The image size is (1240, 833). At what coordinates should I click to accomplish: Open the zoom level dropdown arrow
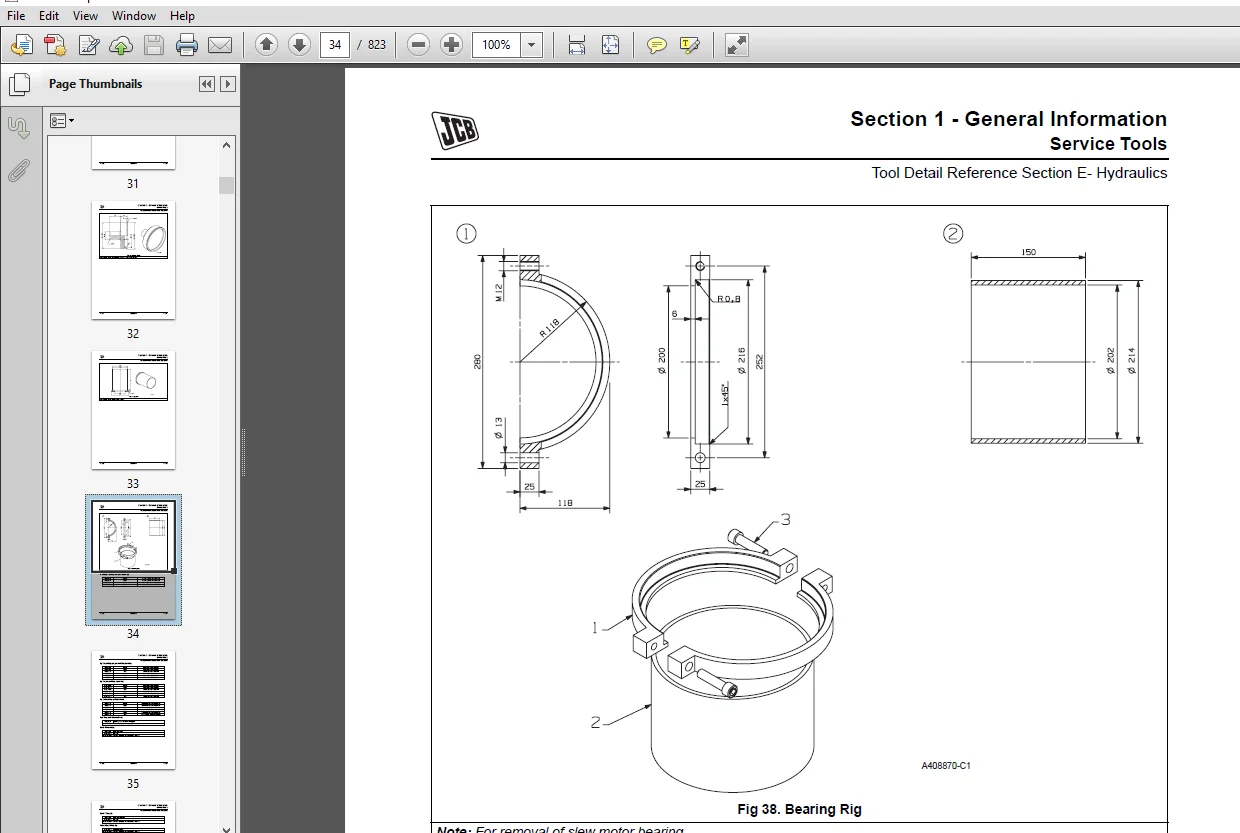[x=532, y=45]
